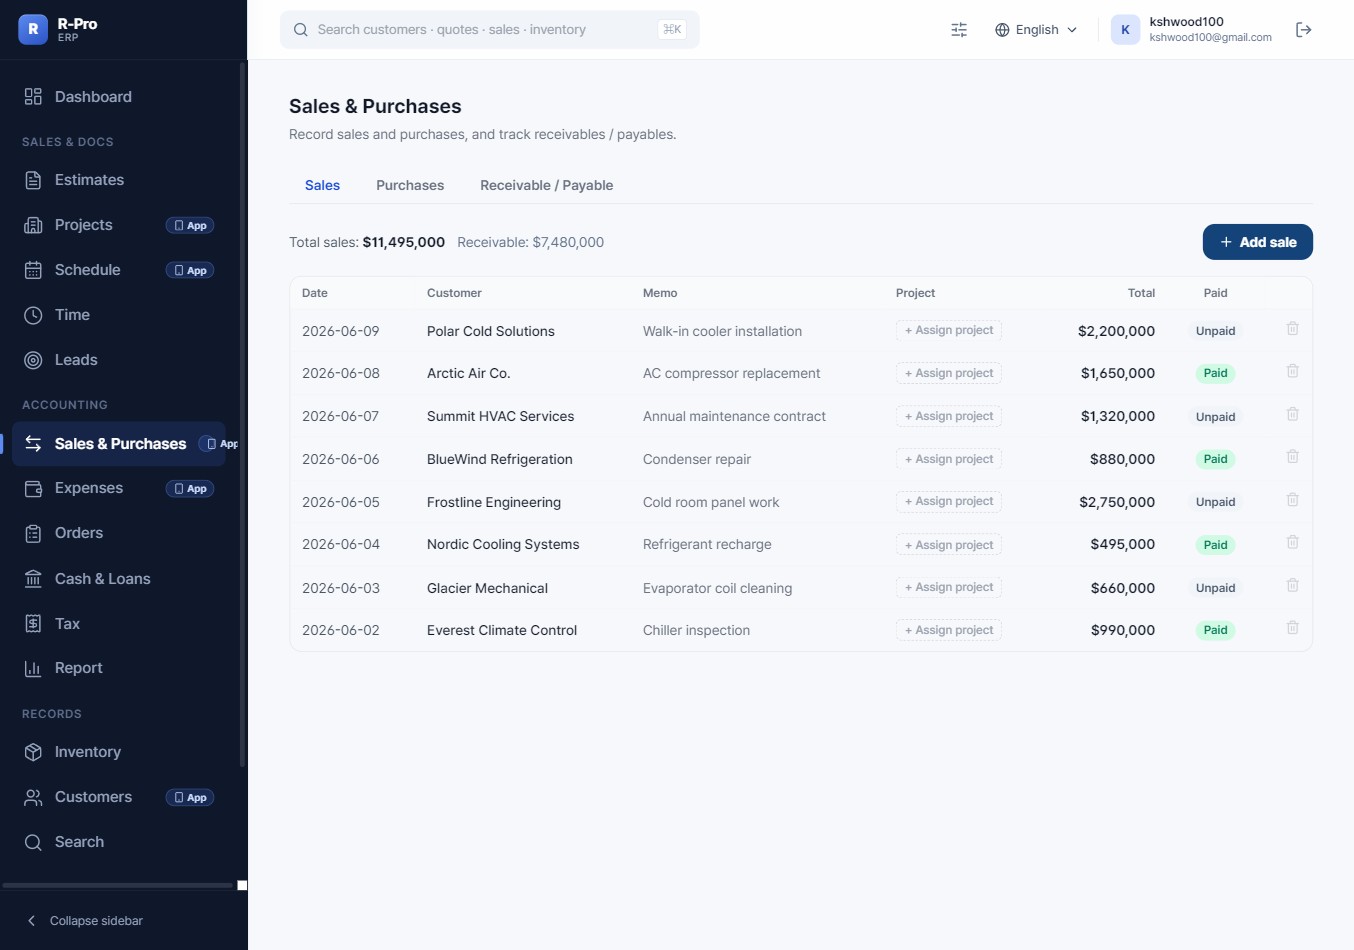Open the Dashboard page
Image resolution: width=1354 pixels, height=950 pixels.
click(x=119, y=97)
